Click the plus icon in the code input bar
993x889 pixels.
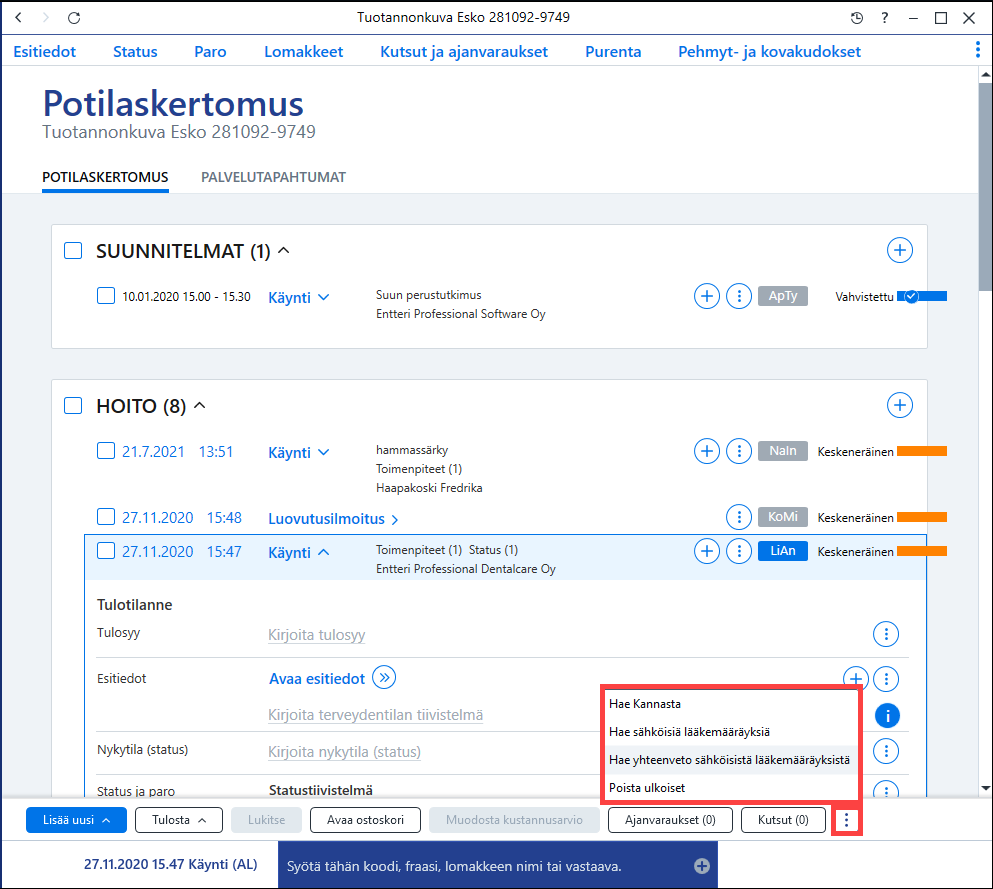(702, 866)
